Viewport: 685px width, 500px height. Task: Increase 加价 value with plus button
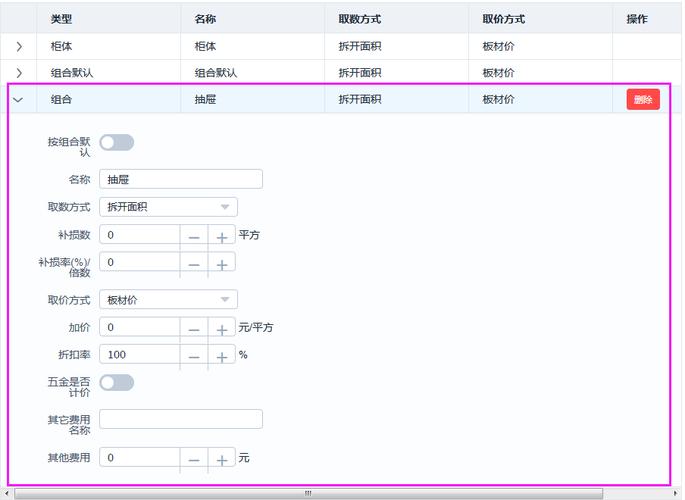[x=222, y=327]
